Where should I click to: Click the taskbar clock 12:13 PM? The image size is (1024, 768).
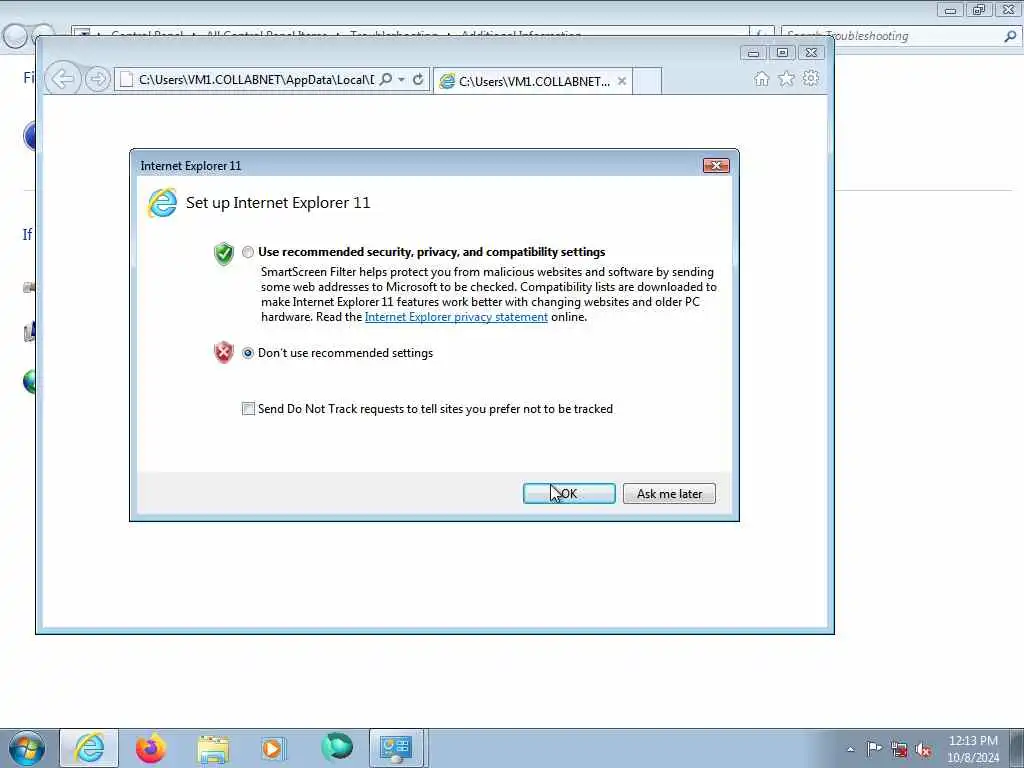point(973,741)
